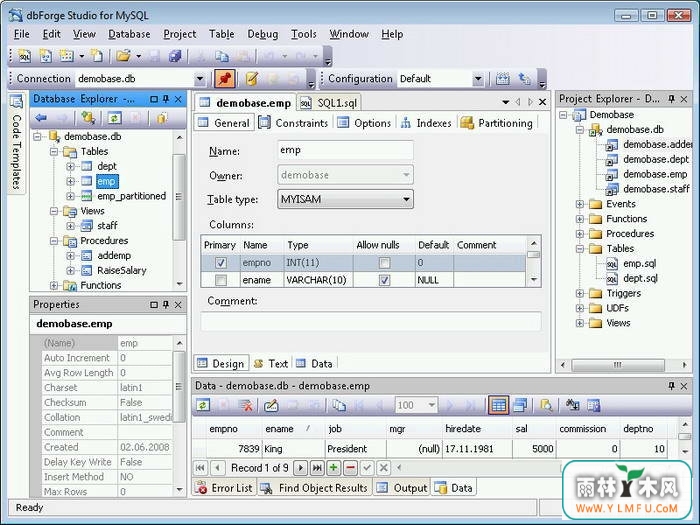
Task: Open the Output tab
Action: click(401, 488)
